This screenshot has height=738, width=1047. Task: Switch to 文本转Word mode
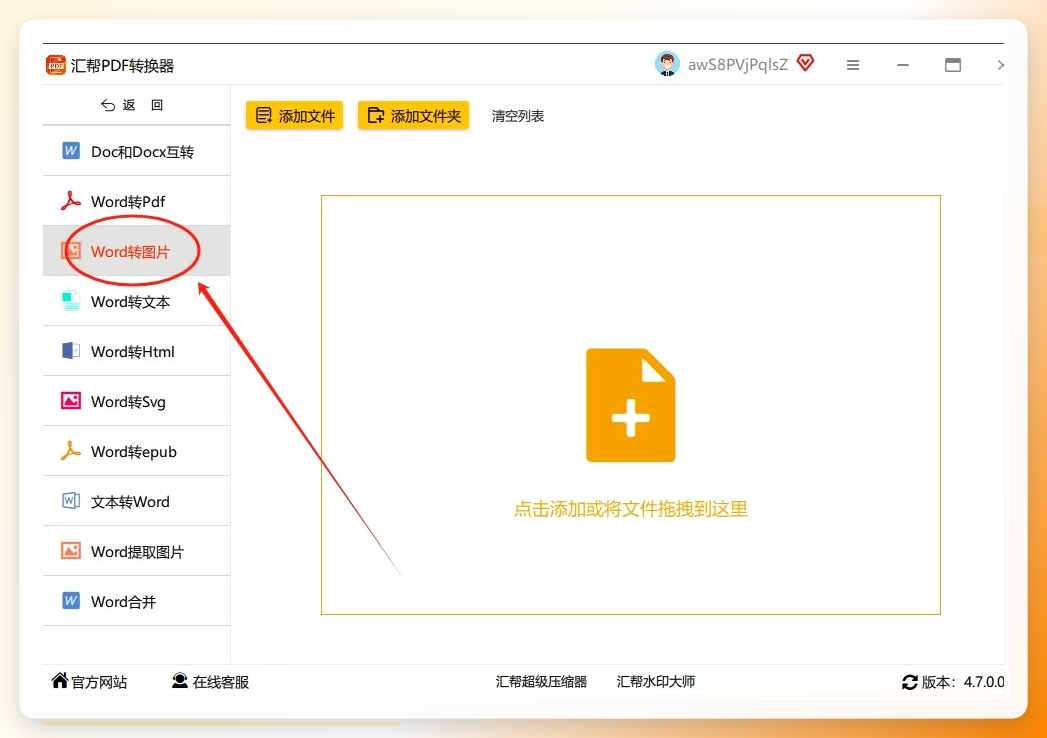(x=136, y=502)
